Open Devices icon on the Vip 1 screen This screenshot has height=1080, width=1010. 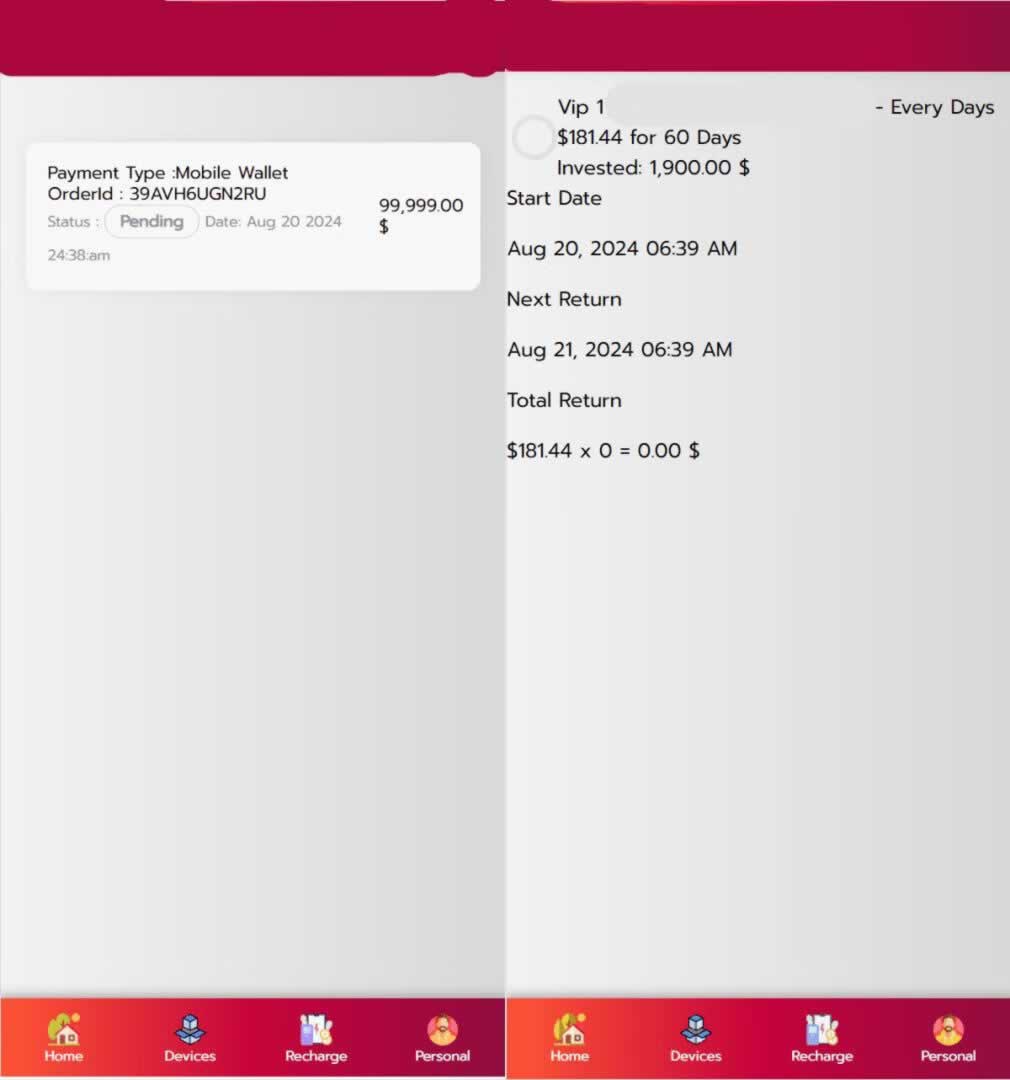pyautogui.click(x=695, y=1037)
